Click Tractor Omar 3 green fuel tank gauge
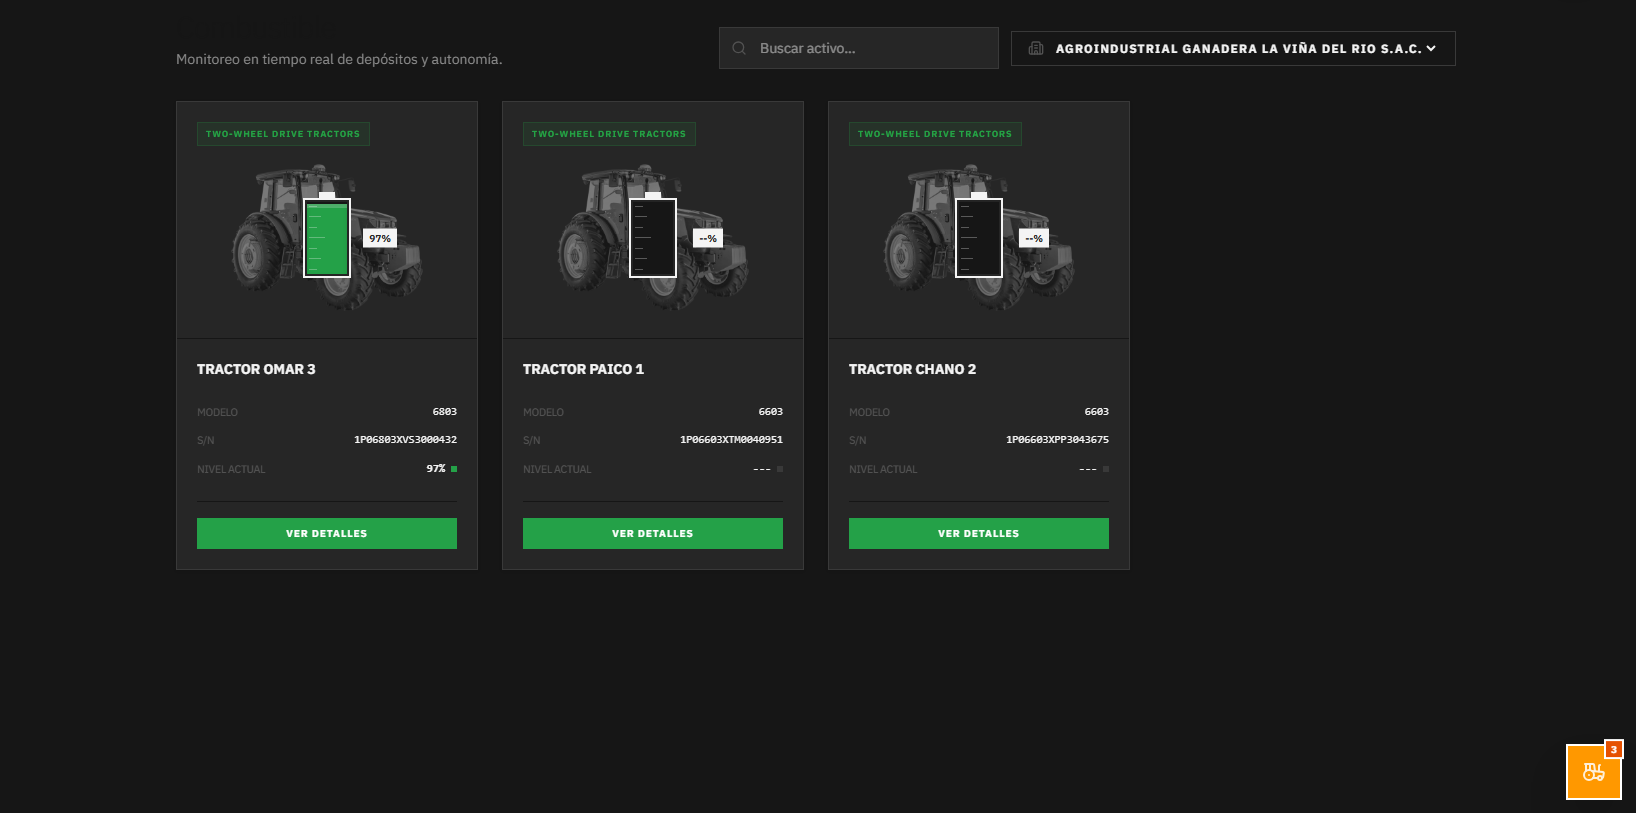 [x=327, y=238]
